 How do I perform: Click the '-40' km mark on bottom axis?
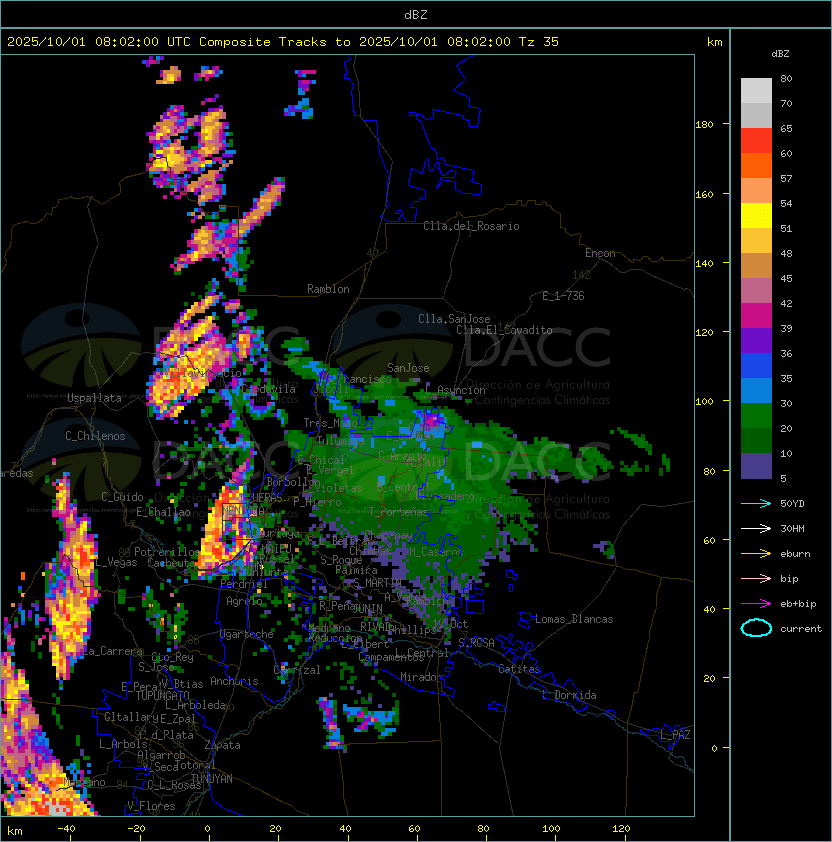click(x=67, y=829)
